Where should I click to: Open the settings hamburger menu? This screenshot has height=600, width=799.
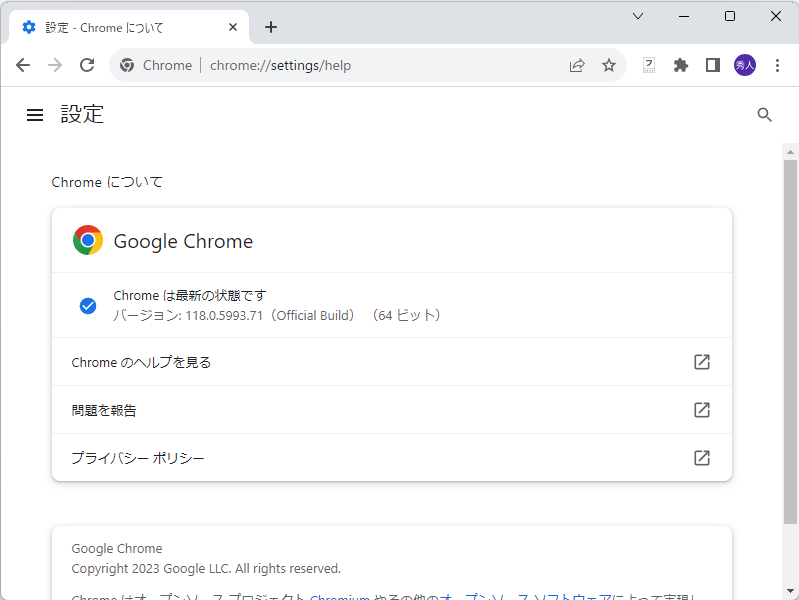point(35,115)
